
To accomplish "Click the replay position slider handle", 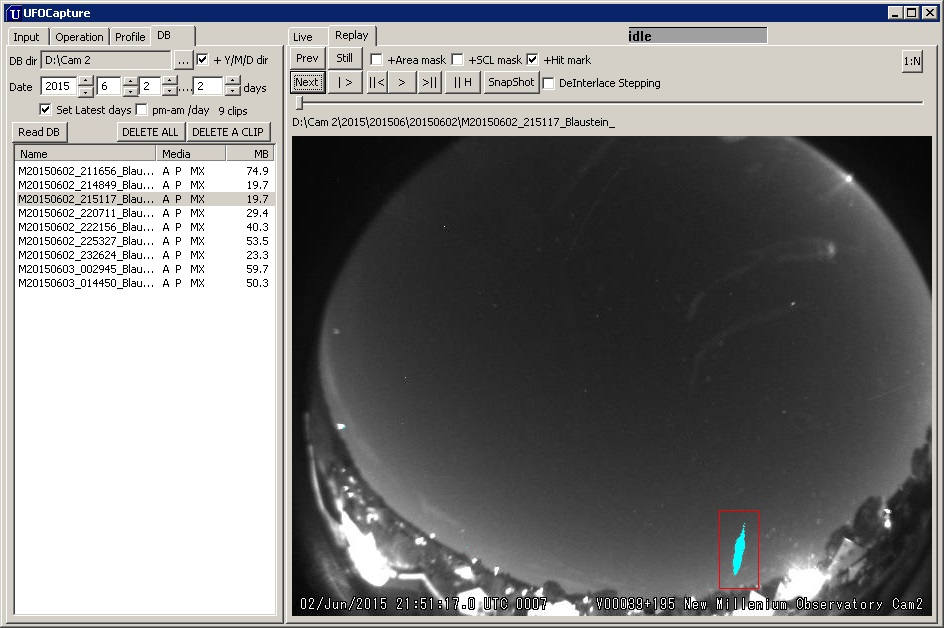I will point(298,103).
